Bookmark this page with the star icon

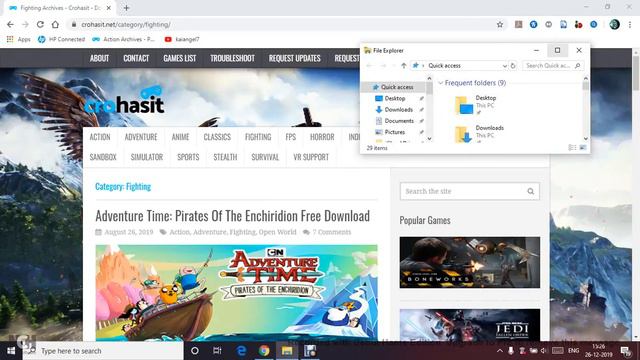coord(500,24)
